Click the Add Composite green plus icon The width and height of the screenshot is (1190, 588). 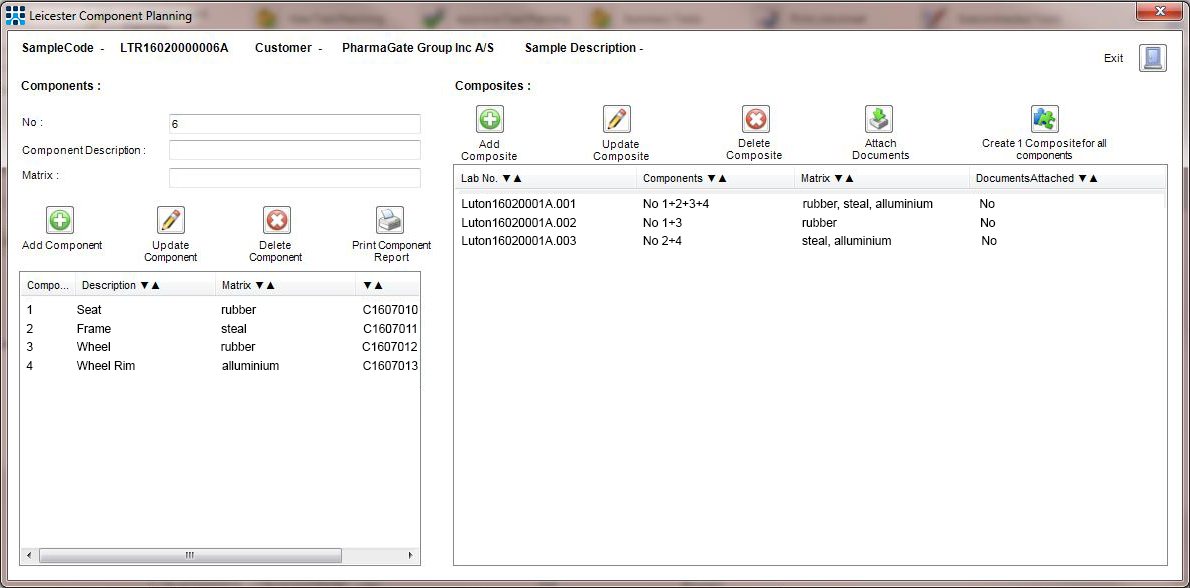[x=490, y=120]
